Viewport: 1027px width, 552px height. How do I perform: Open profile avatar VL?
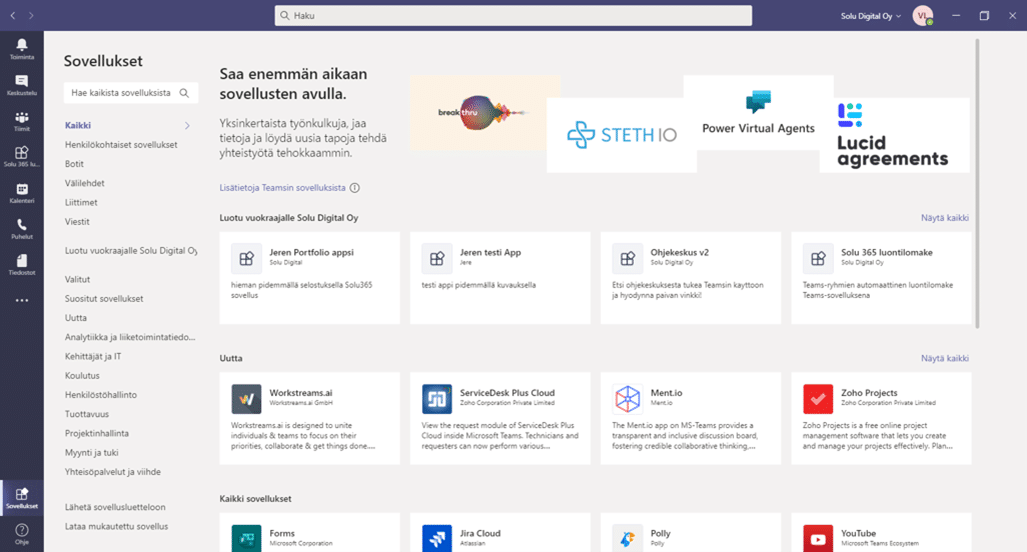pos(923,16)
